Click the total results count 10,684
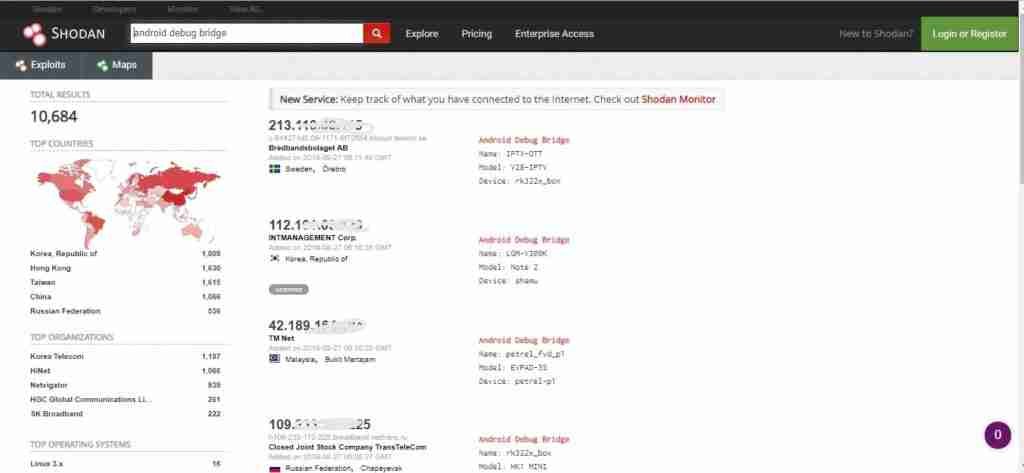Image resolution: width=1024 pixels, height=473 pixels. point(54,117)
